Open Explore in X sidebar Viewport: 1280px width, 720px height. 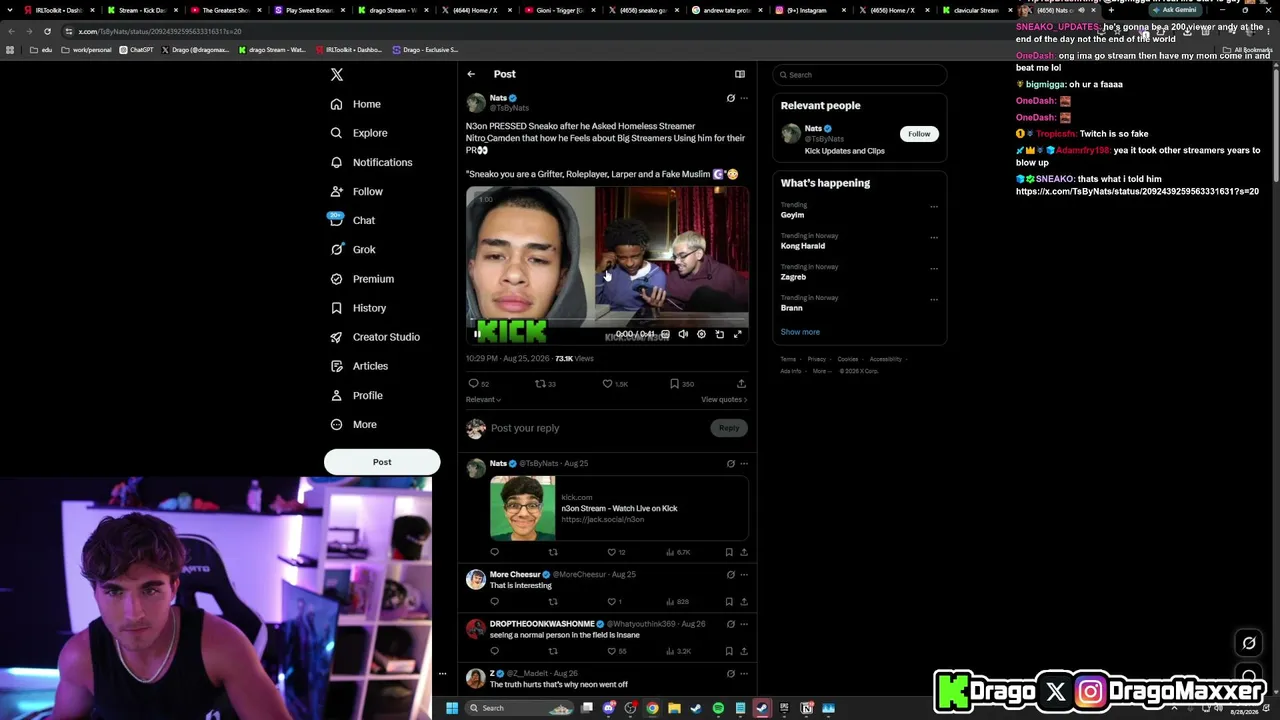(359, 133)
